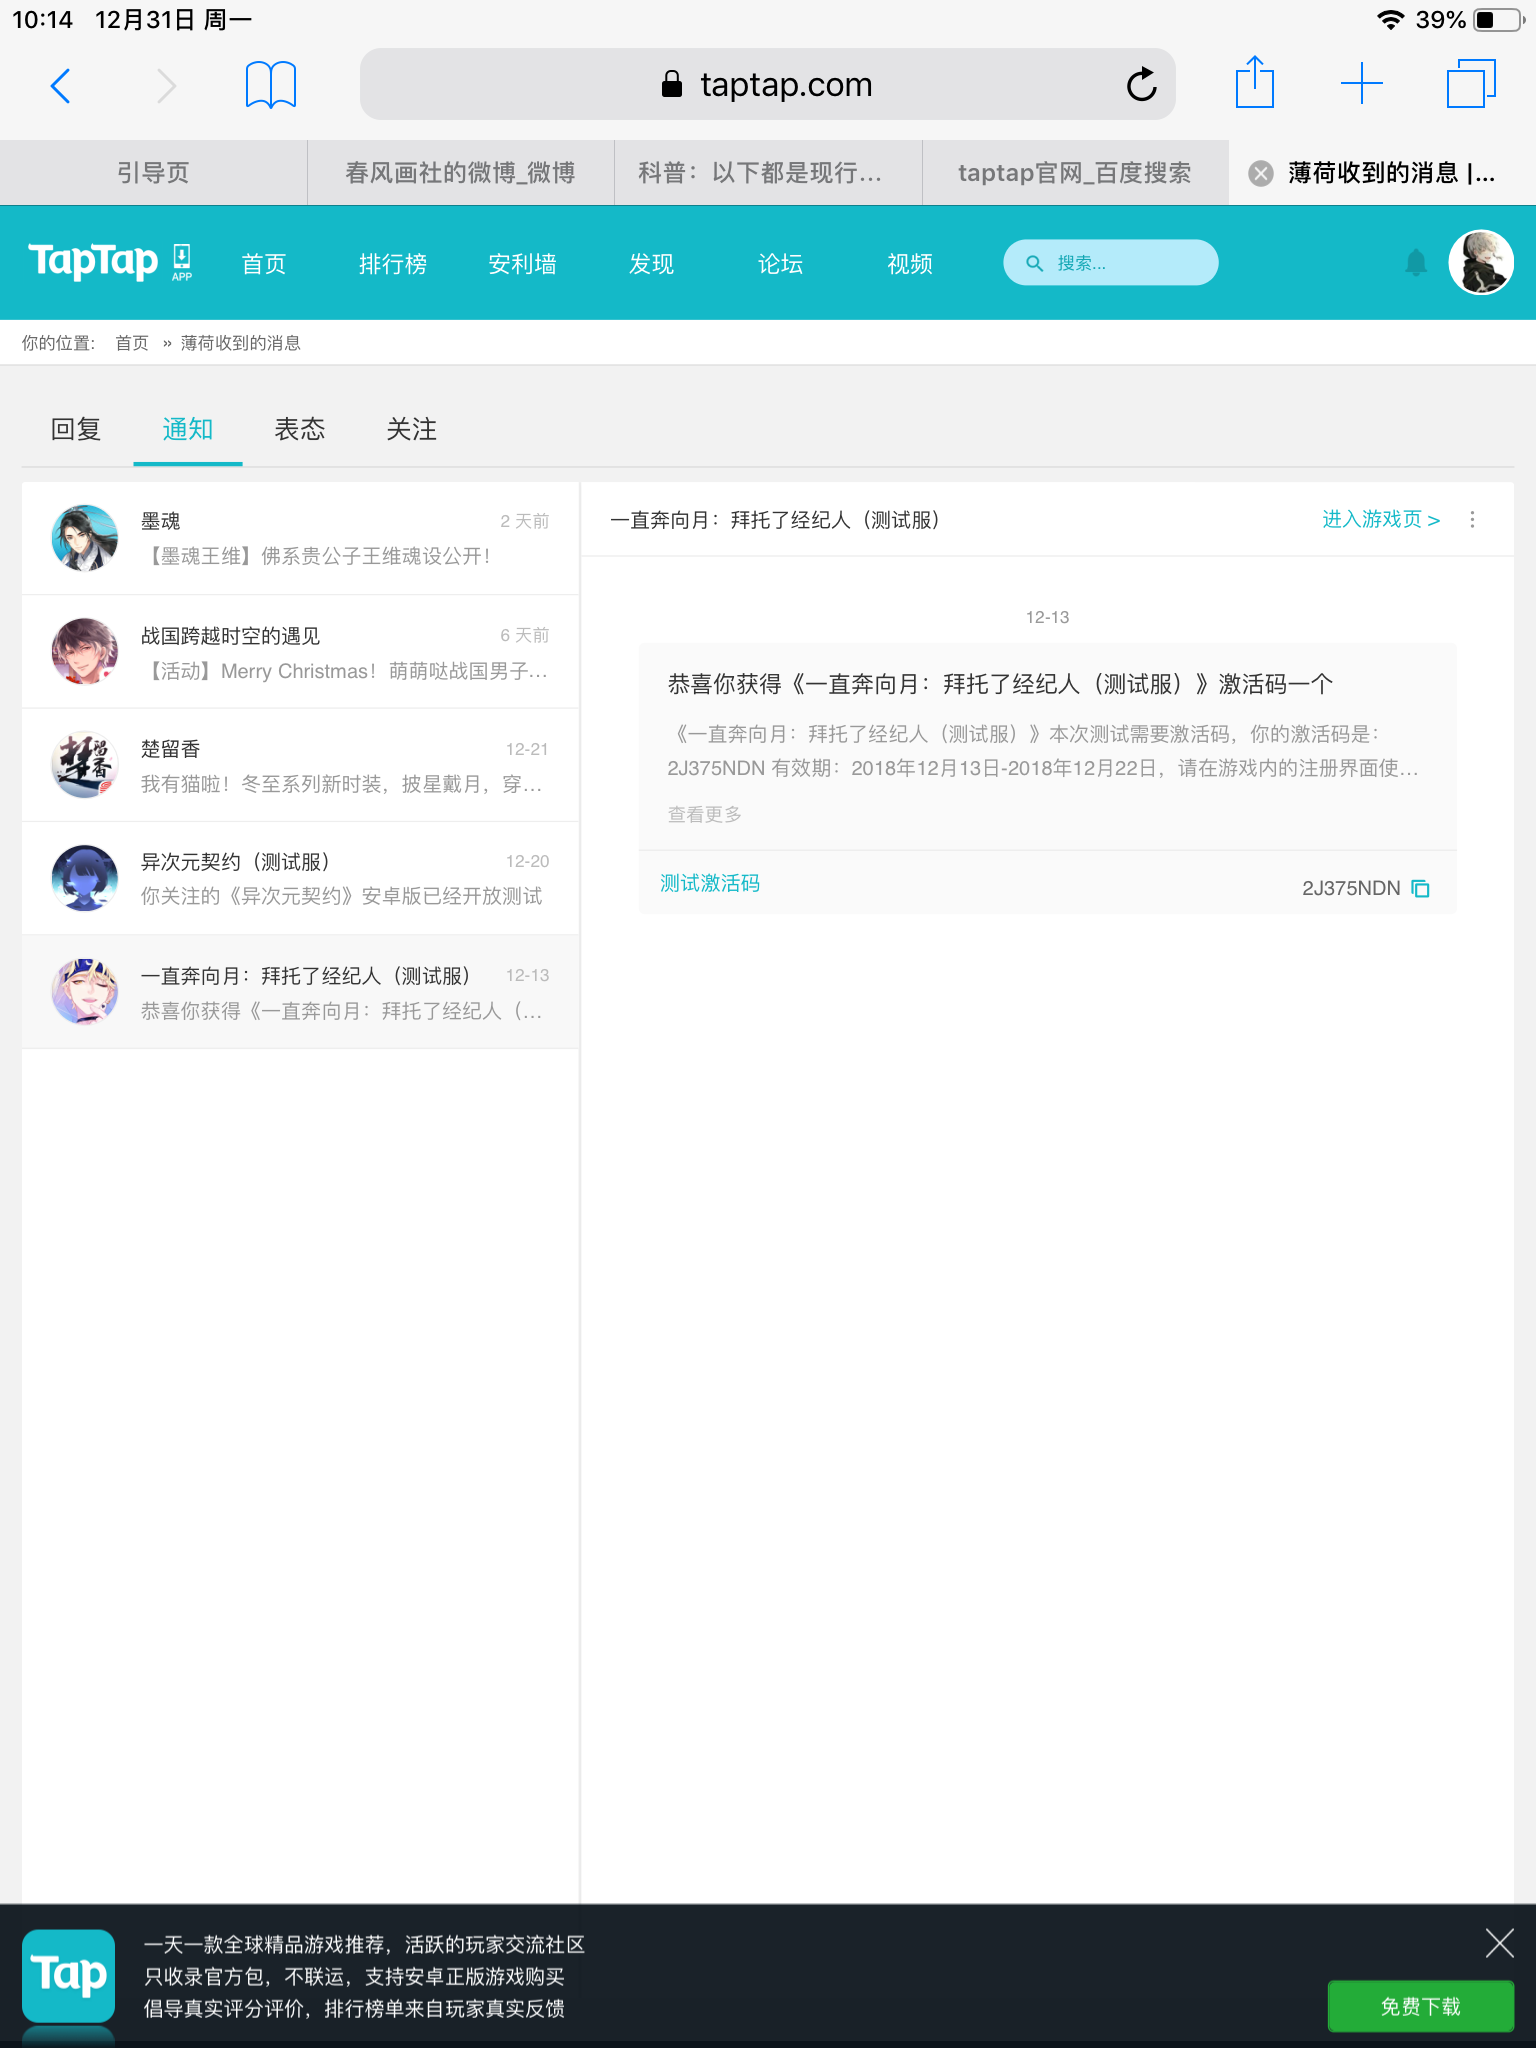Switch to the 引导页 tab
Image resolution: width=1536 pixels, height=2048 pixels.
tap(153, 173)
